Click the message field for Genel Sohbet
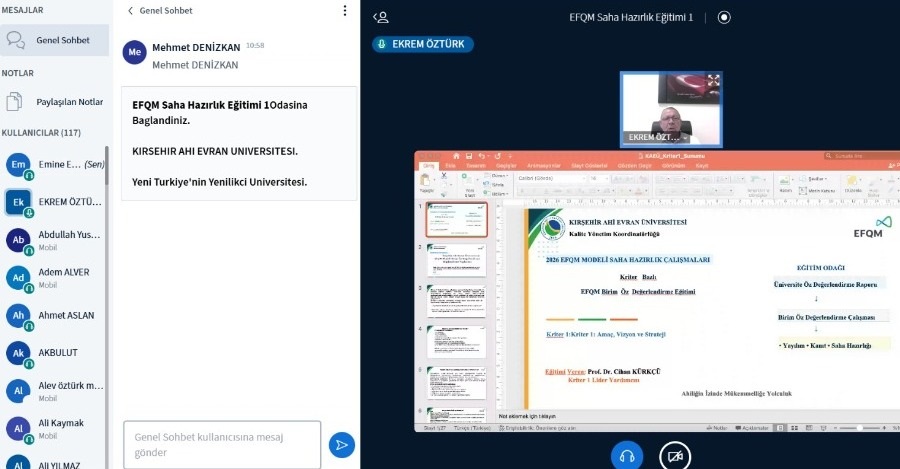 222,445
